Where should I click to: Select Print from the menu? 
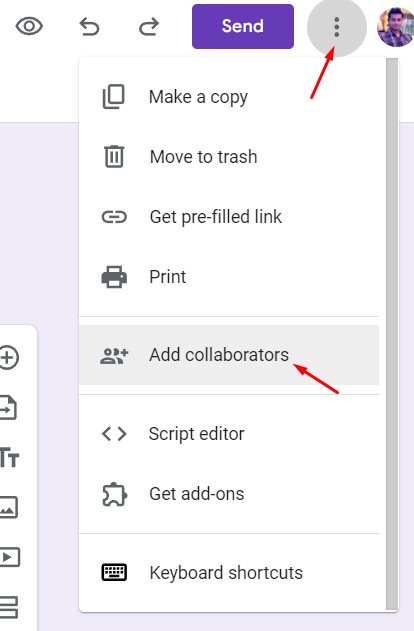(229, 277)
